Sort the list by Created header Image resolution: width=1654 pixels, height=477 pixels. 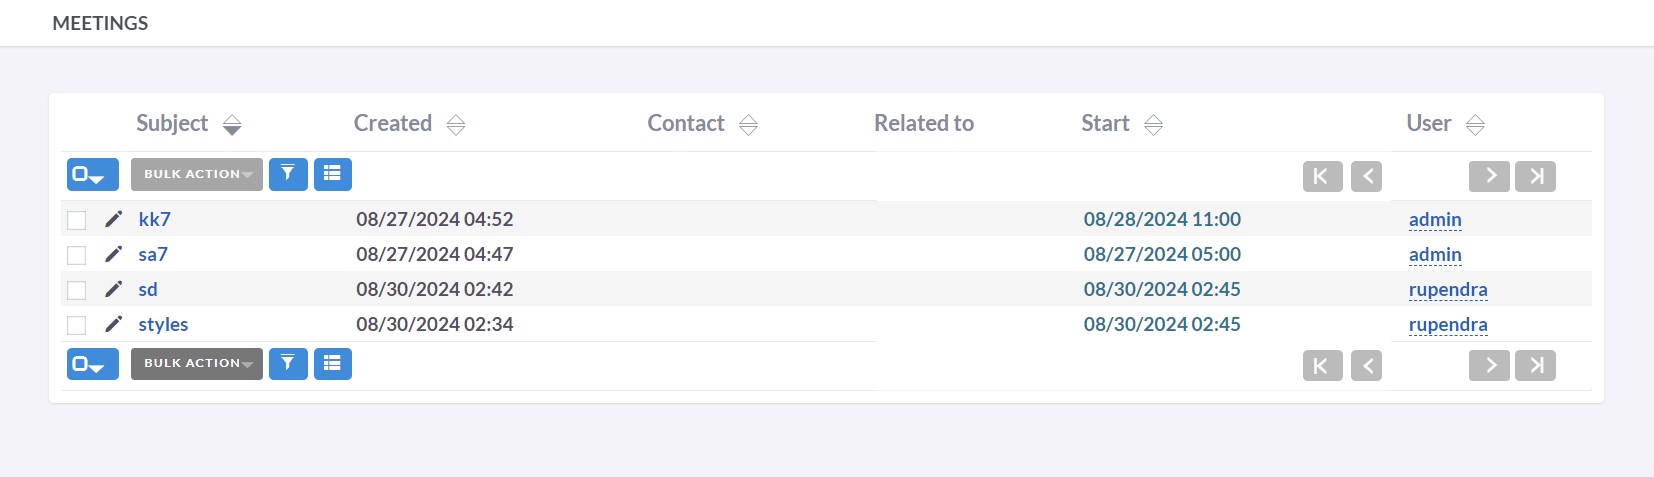[456, 125]
